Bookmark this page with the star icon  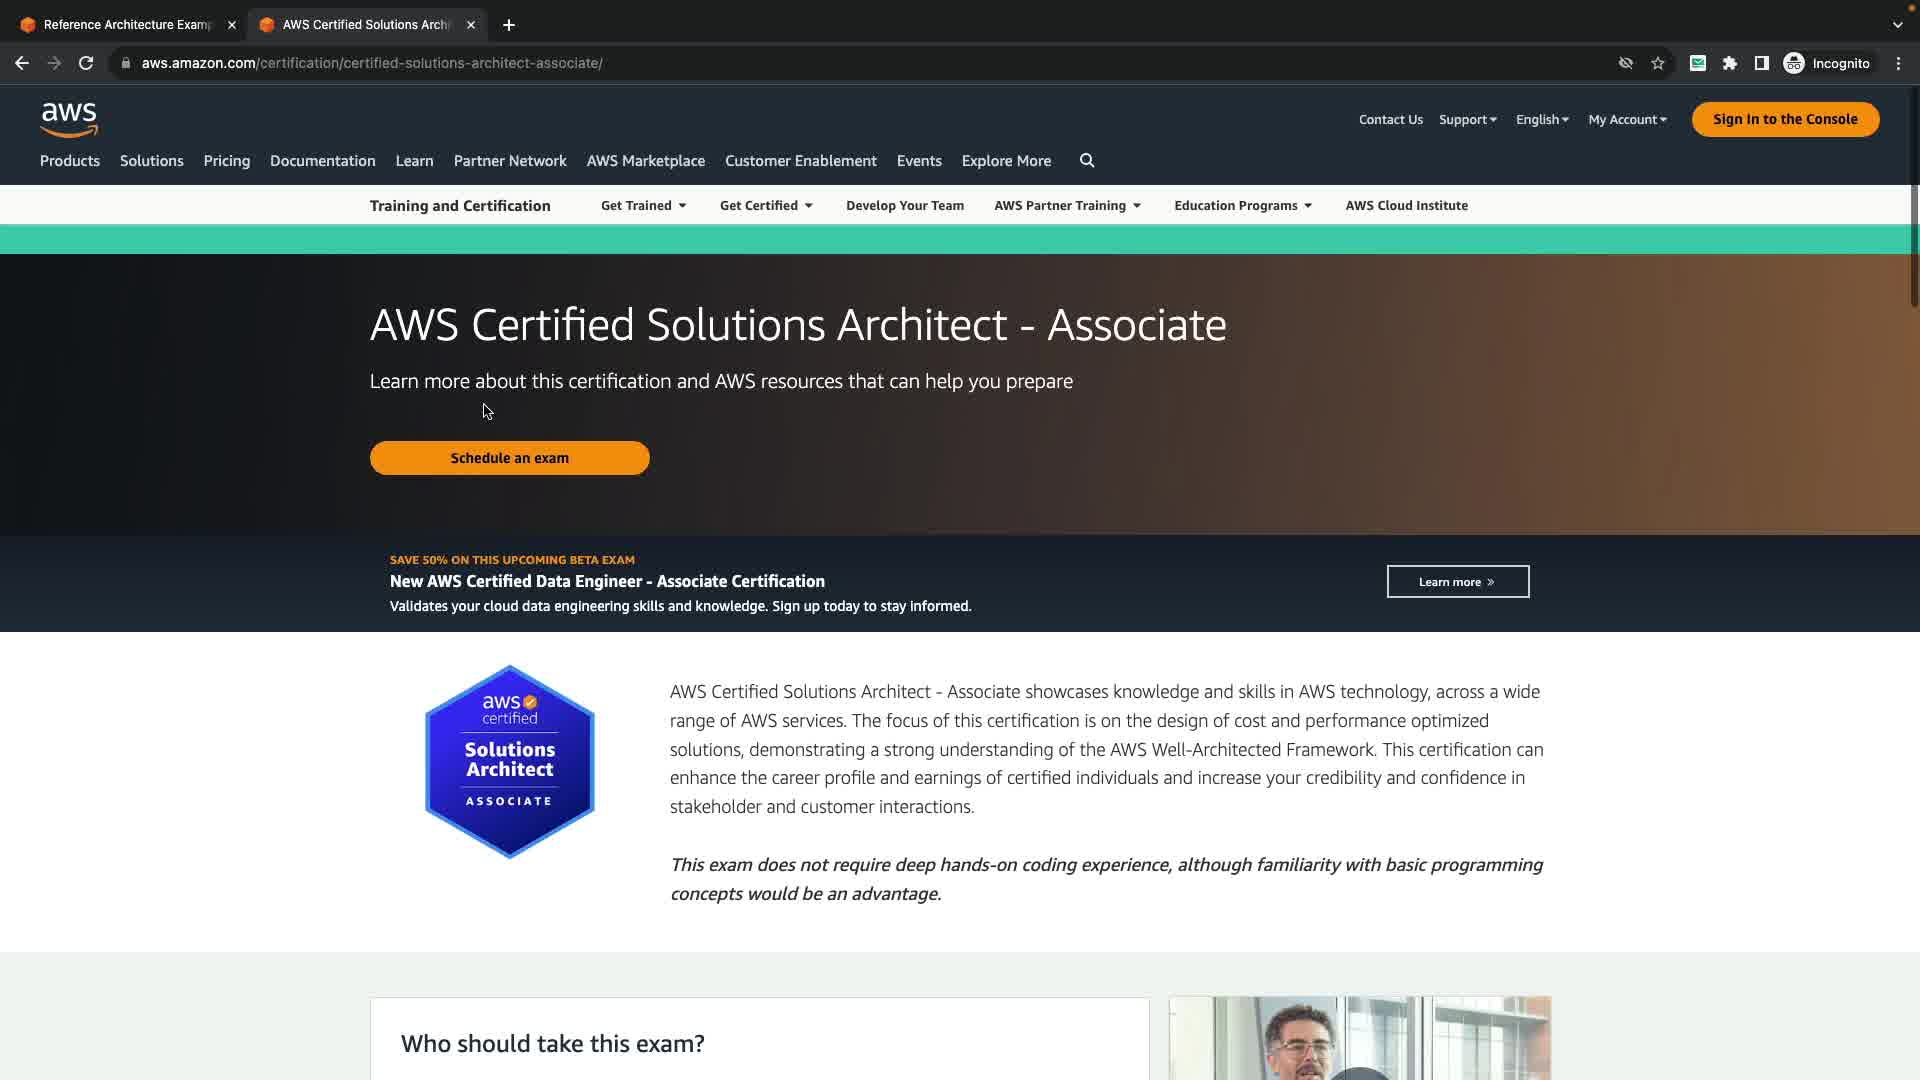[x=1658, y=63]
